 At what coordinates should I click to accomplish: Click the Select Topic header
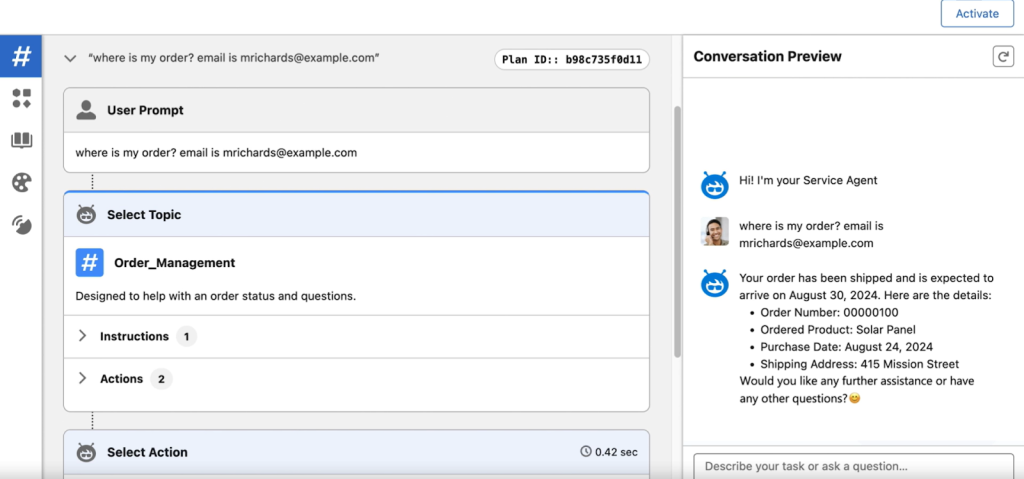pyautogui.click(x=357, y=214)
